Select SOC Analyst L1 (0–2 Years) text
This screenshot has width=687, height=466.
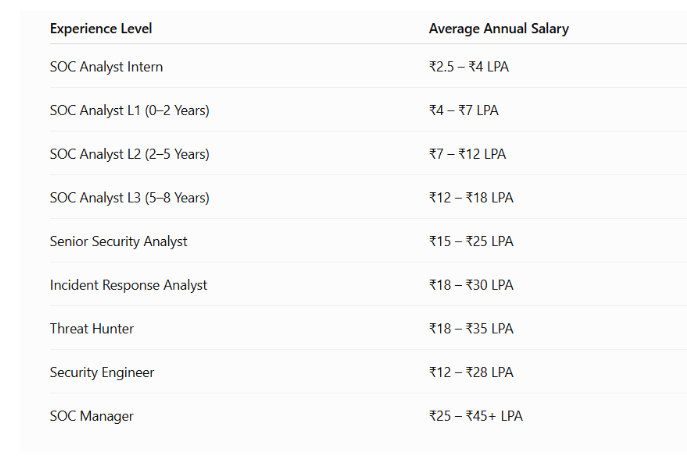129,110
